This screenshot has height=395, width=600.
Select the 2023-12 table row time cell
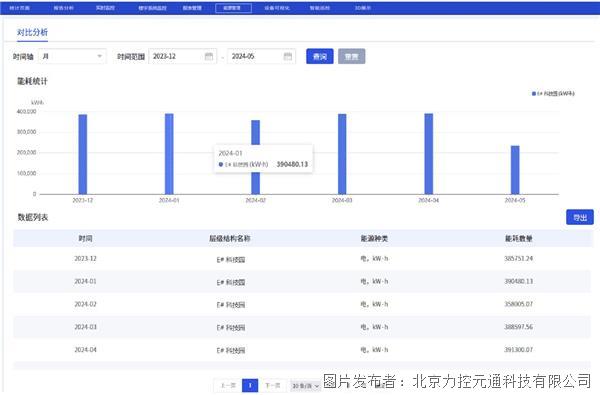pyautogui.click(x=85, y=259)
